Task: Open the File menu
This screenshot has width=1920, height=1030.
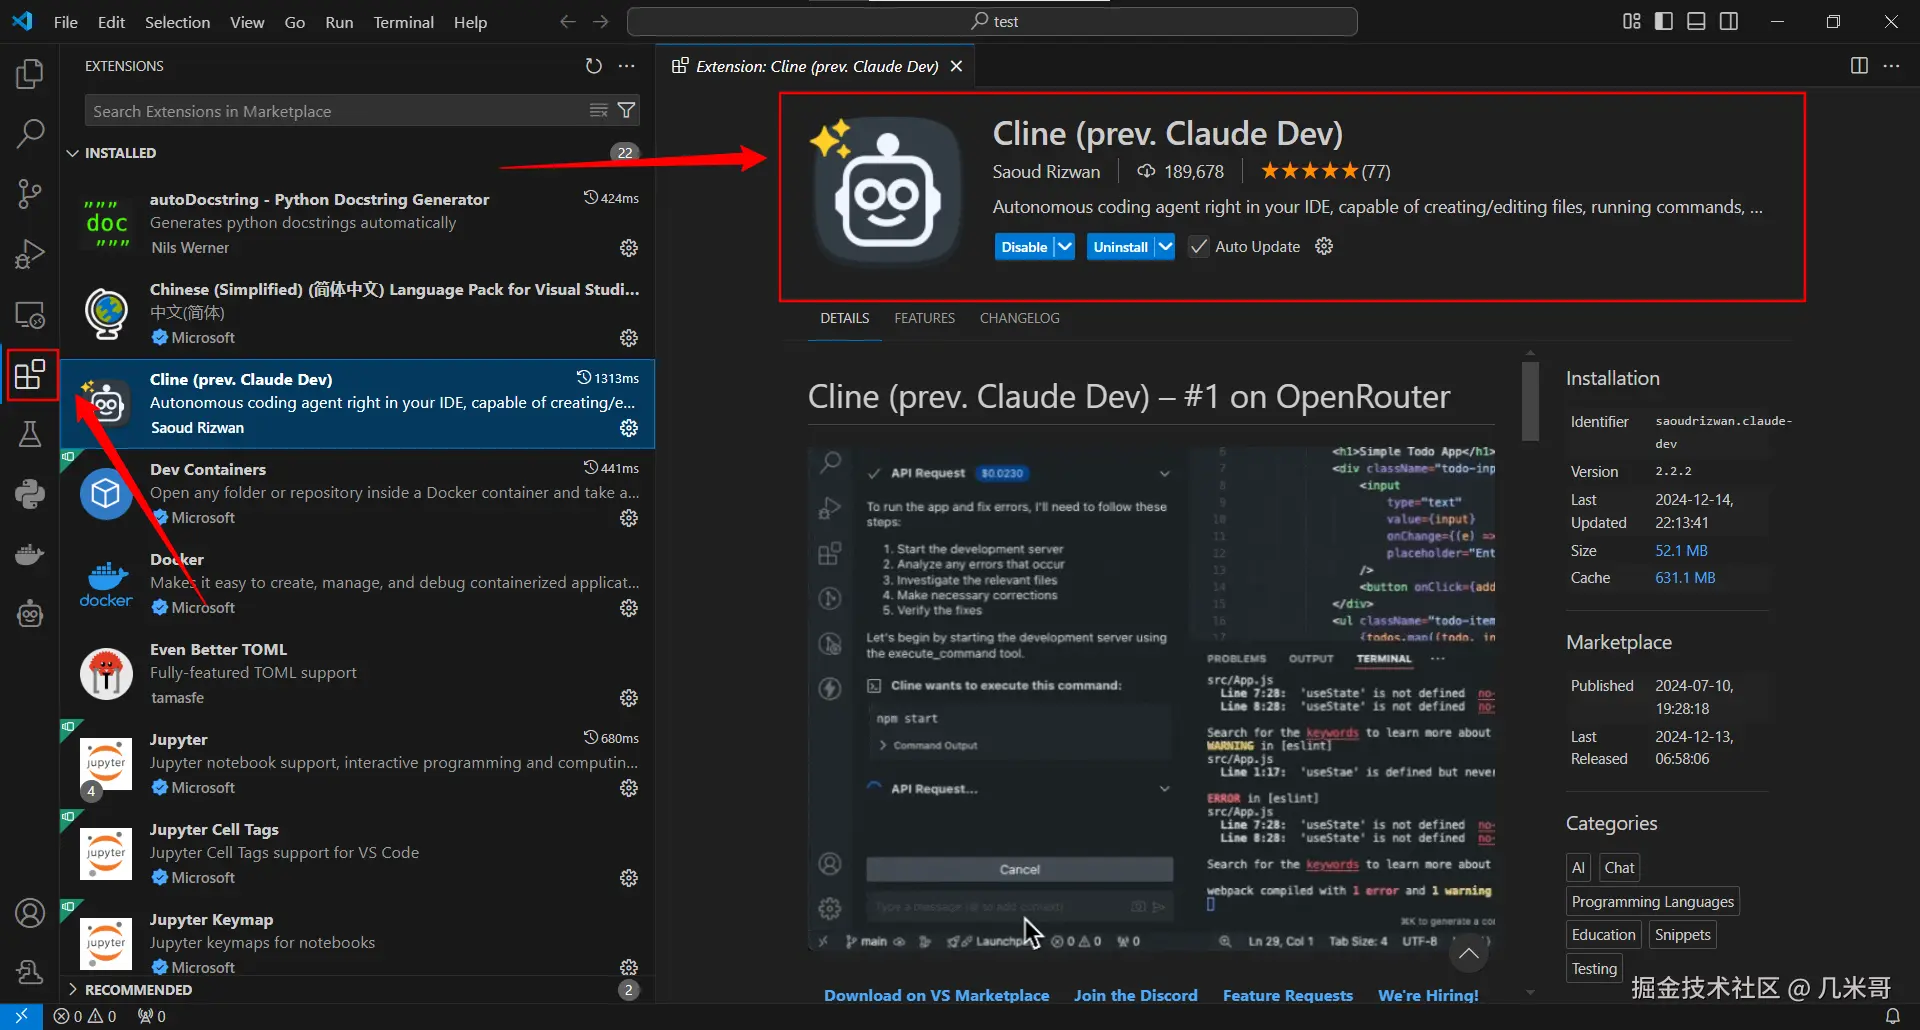Action: pos(66,22)
